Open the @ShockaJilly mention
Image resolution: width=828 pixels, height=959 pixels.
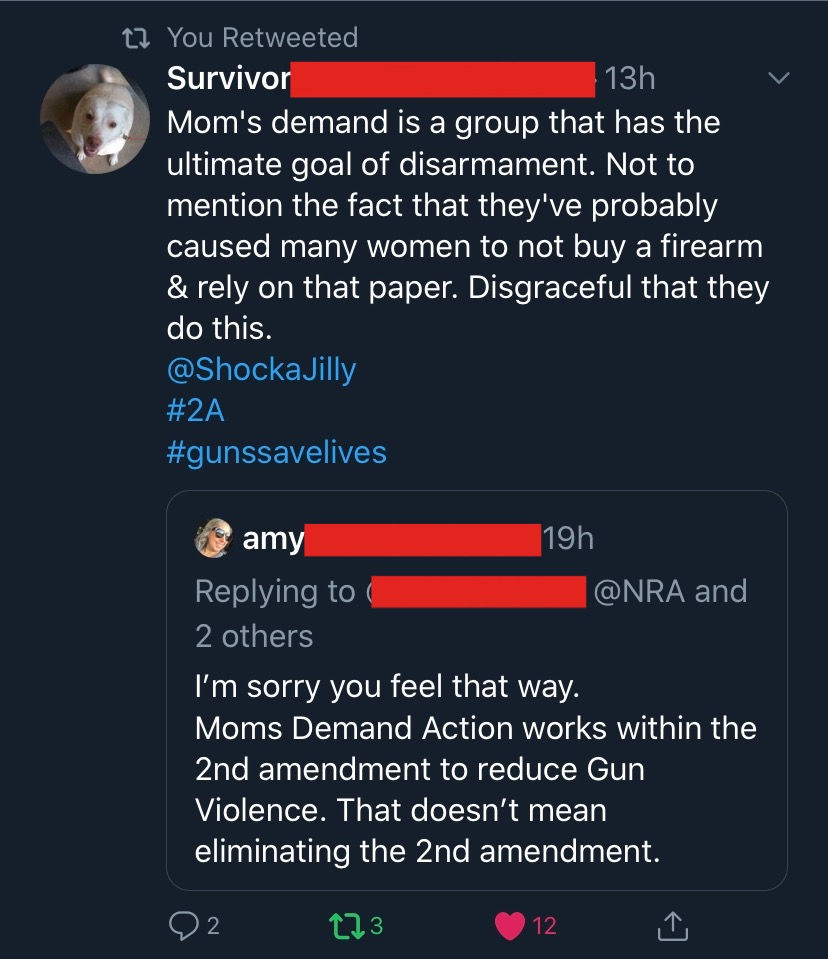261,369
